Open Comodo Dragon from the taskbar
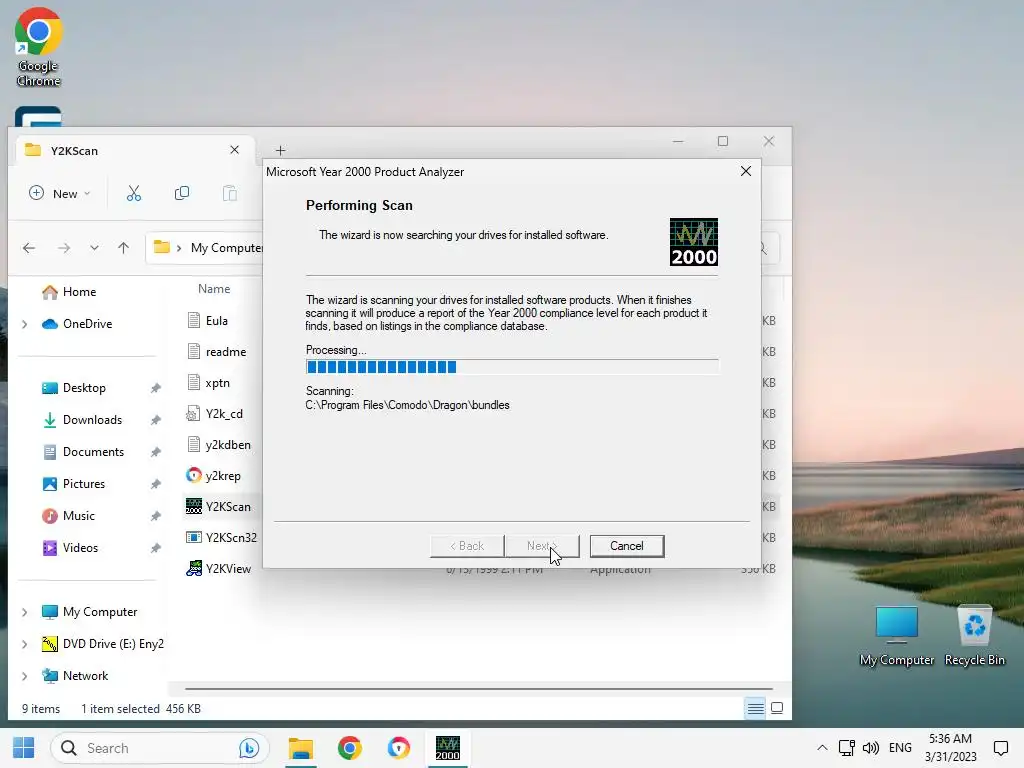This screenshot has width=1024, height=768. point(398,748)
